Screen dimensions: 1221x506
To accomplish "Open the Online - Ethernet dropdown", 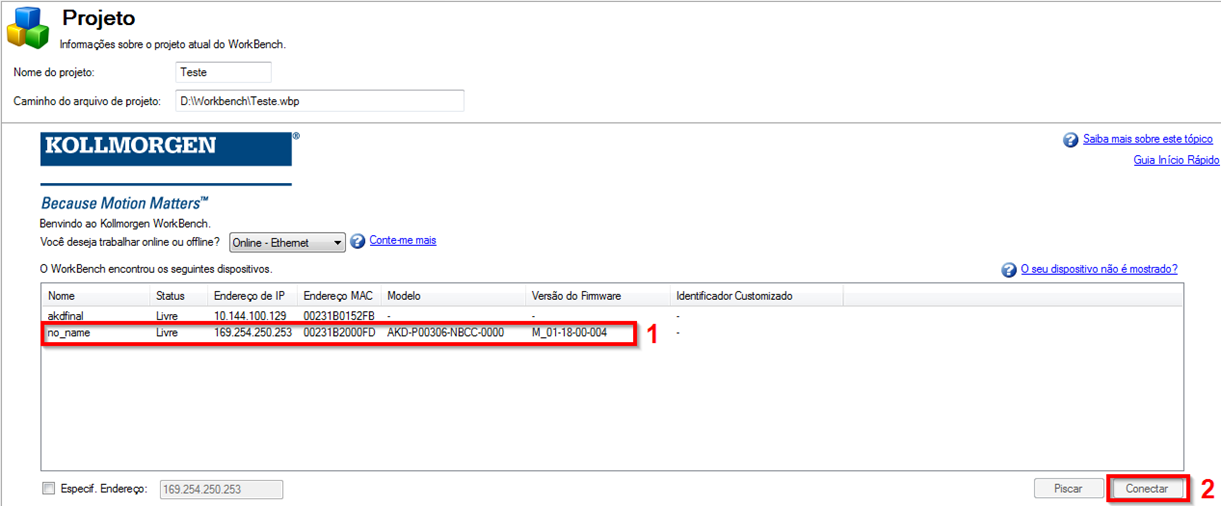I will [287, 243].
